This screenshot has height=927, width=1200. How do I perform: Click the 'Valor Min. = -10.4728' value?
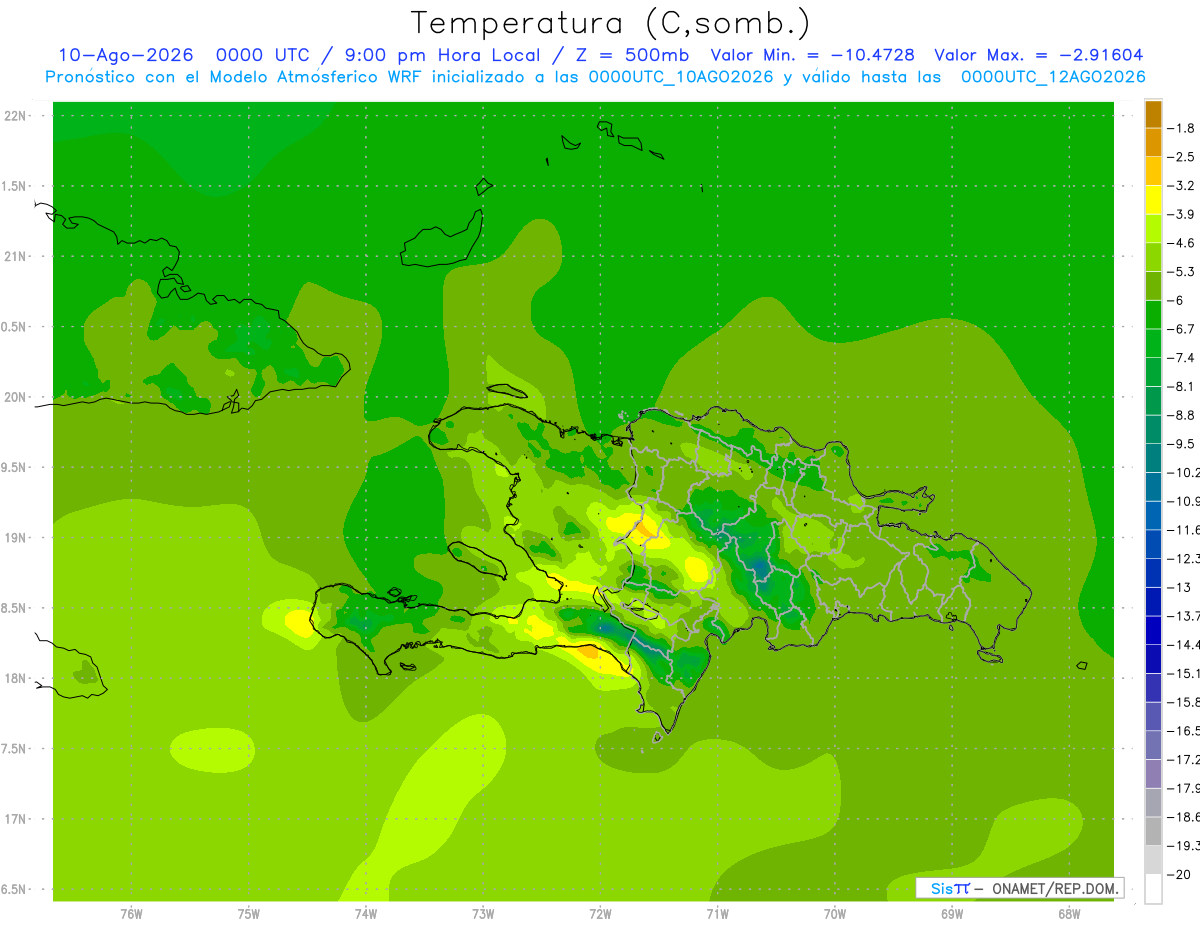[x=812, y=55]
